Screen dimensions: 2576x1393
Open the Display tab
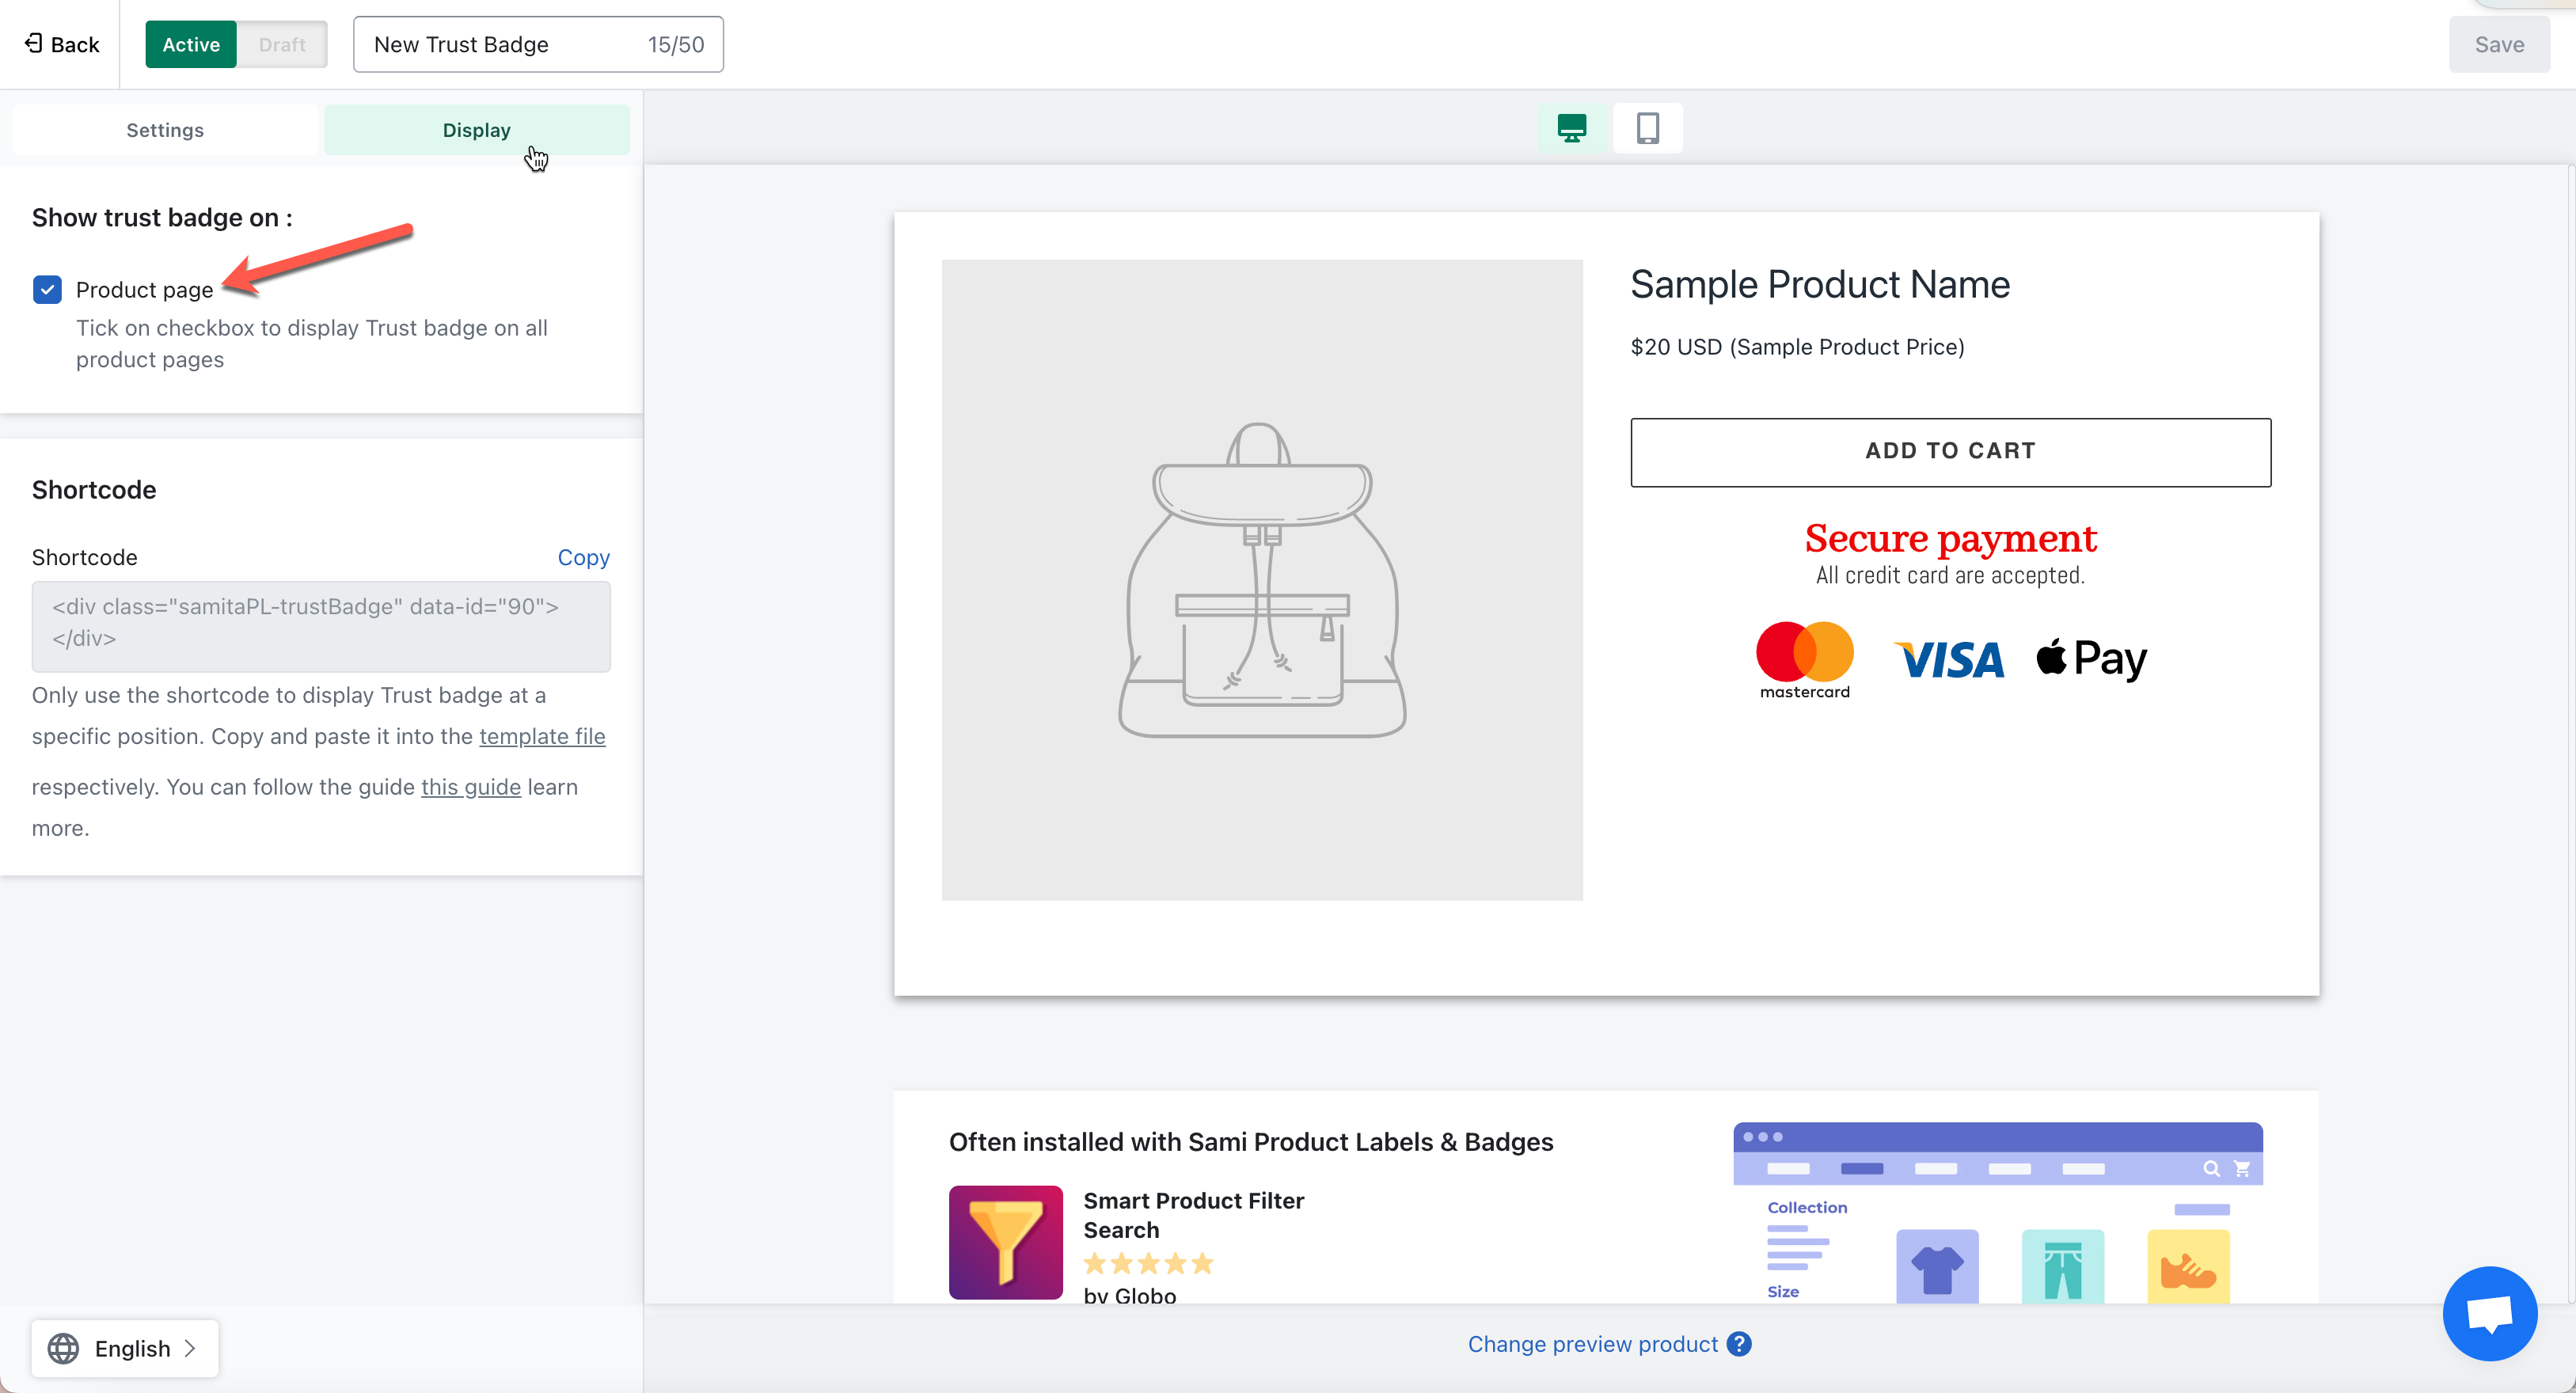[x=477, y=130]
